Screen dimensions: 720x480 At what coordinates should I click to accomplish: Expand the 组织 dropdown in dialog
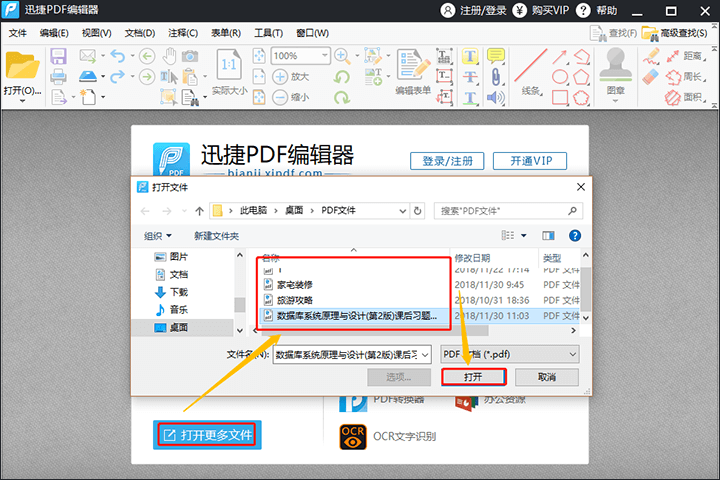coord(157,235)
